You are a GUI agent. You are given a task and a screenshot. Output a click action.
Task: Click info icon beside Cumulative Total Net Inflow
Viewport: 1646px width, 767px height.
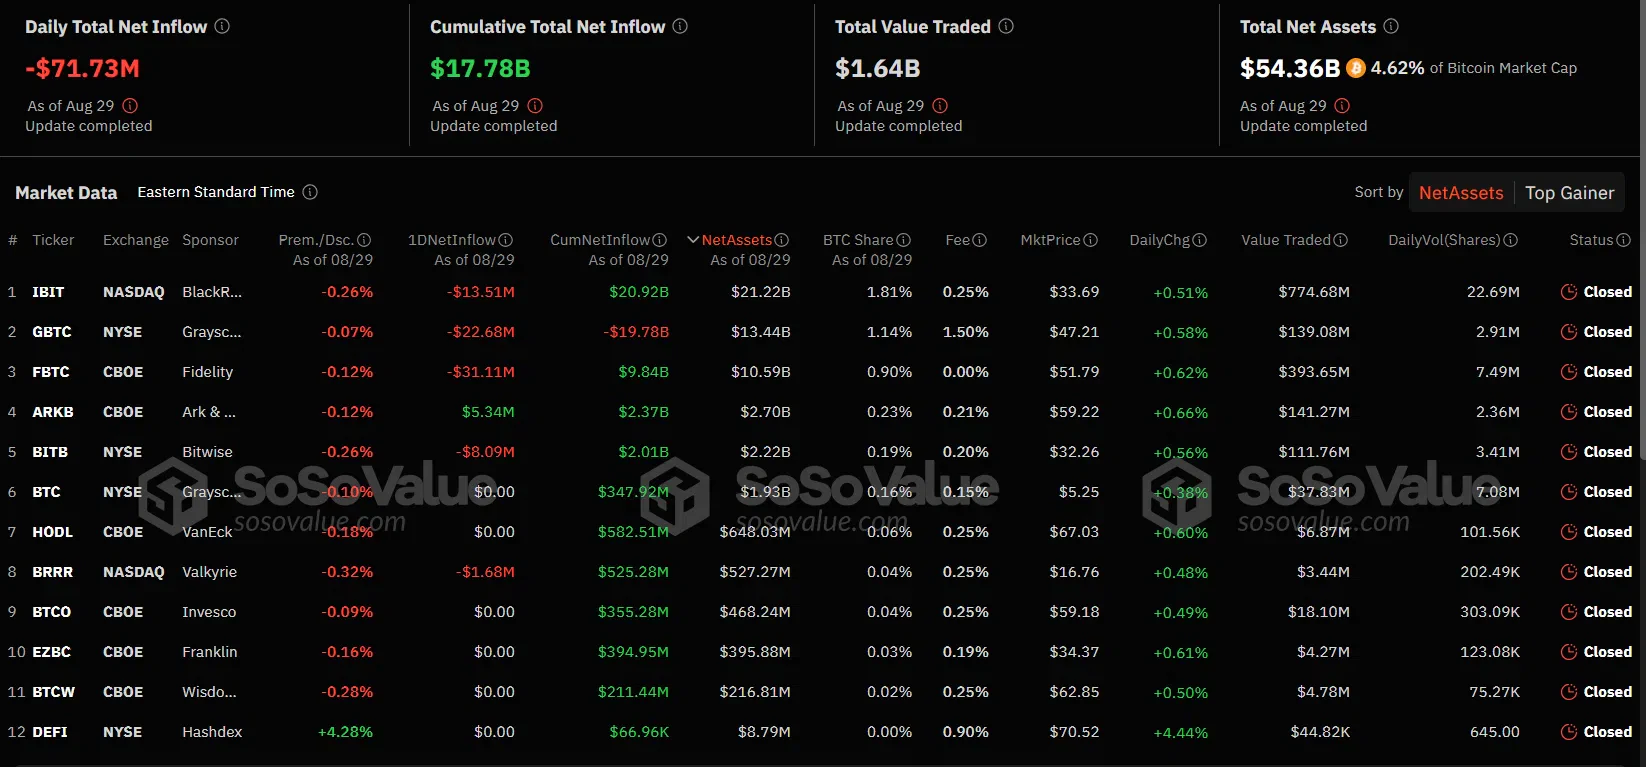click(680, 27)
